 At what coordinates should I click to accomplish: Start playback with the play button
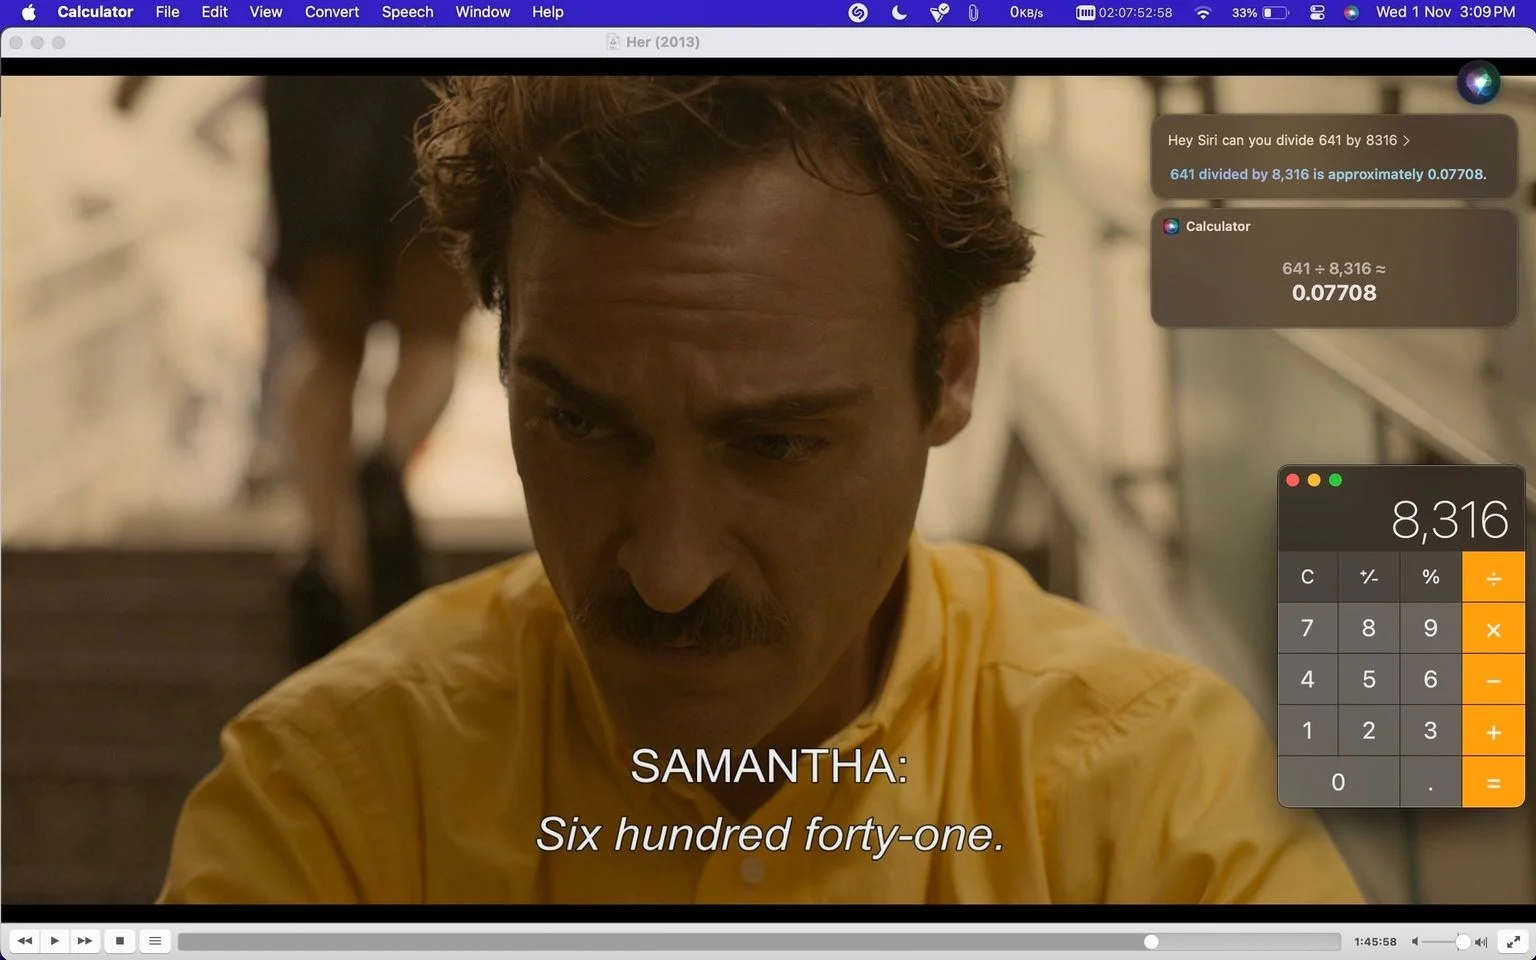(x=55, y=941)
